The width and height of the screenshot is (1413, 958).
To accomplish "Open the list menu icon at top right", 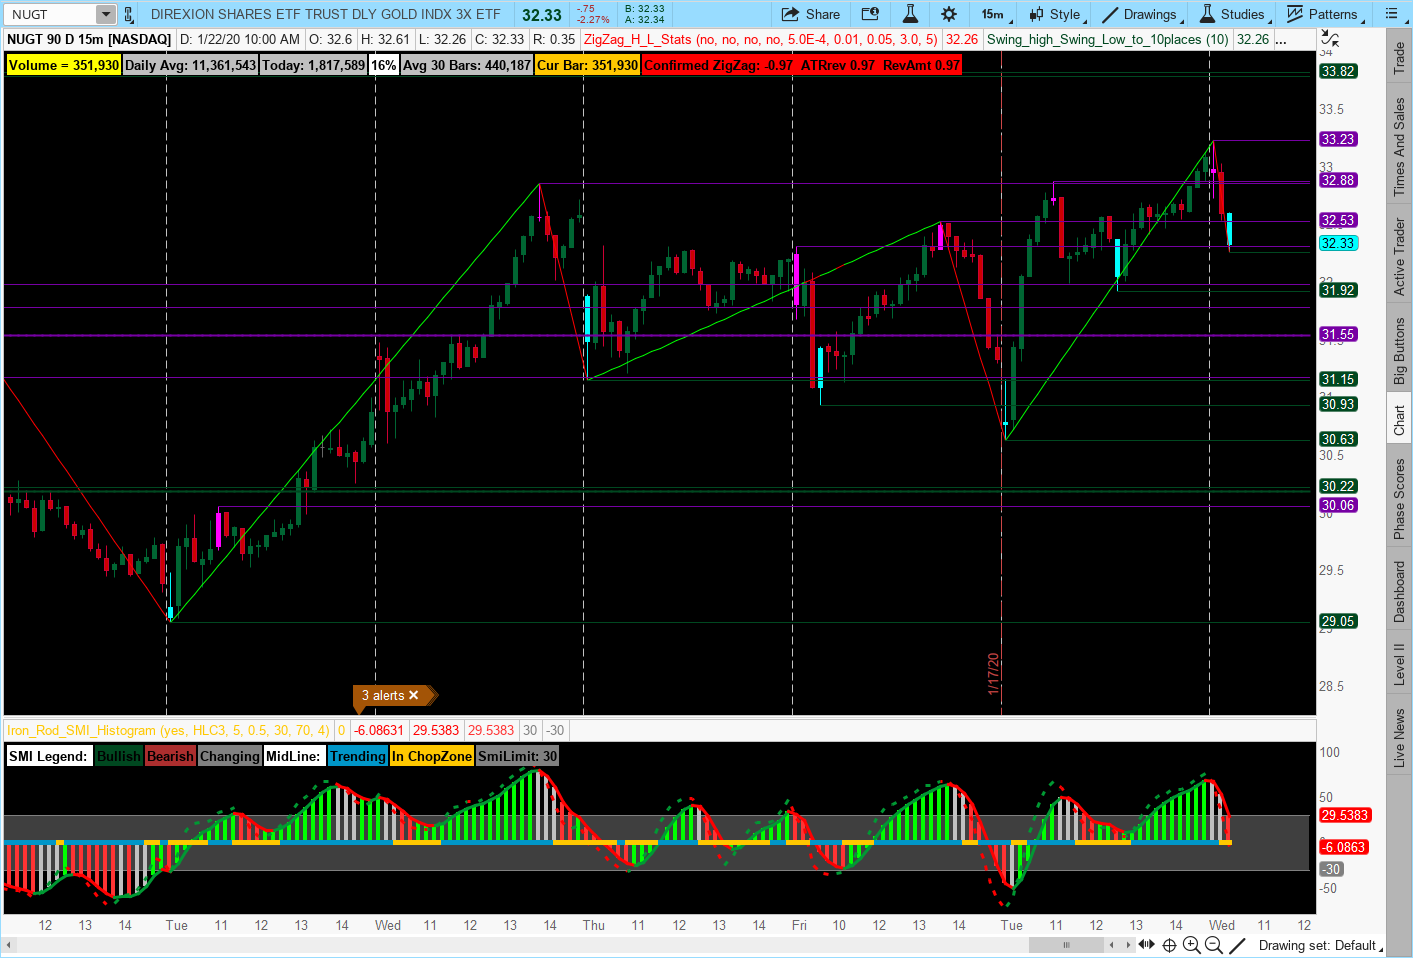I will [x=1391, y=14].
